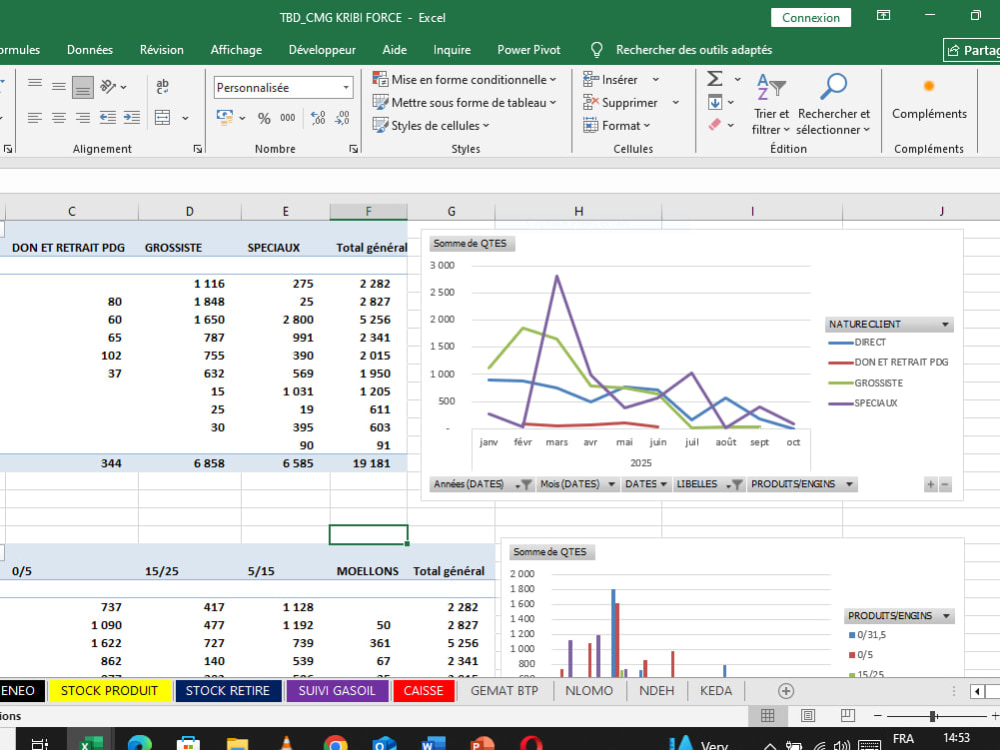The image size is (1000, 750).
Task: Expand Styles de cellules gallery
Action: point(431,126)
